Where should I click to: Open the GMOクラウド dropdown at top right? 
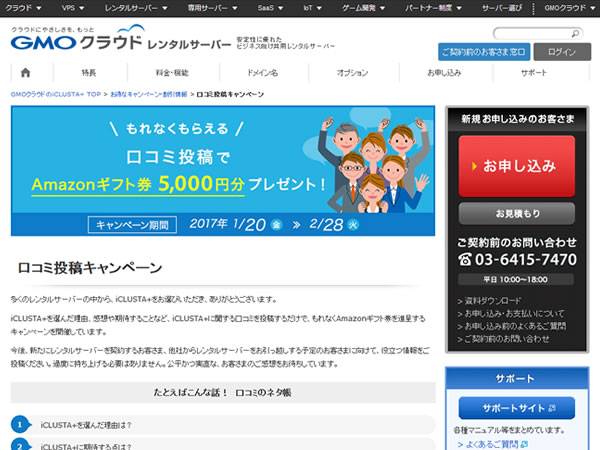(569, 8)
